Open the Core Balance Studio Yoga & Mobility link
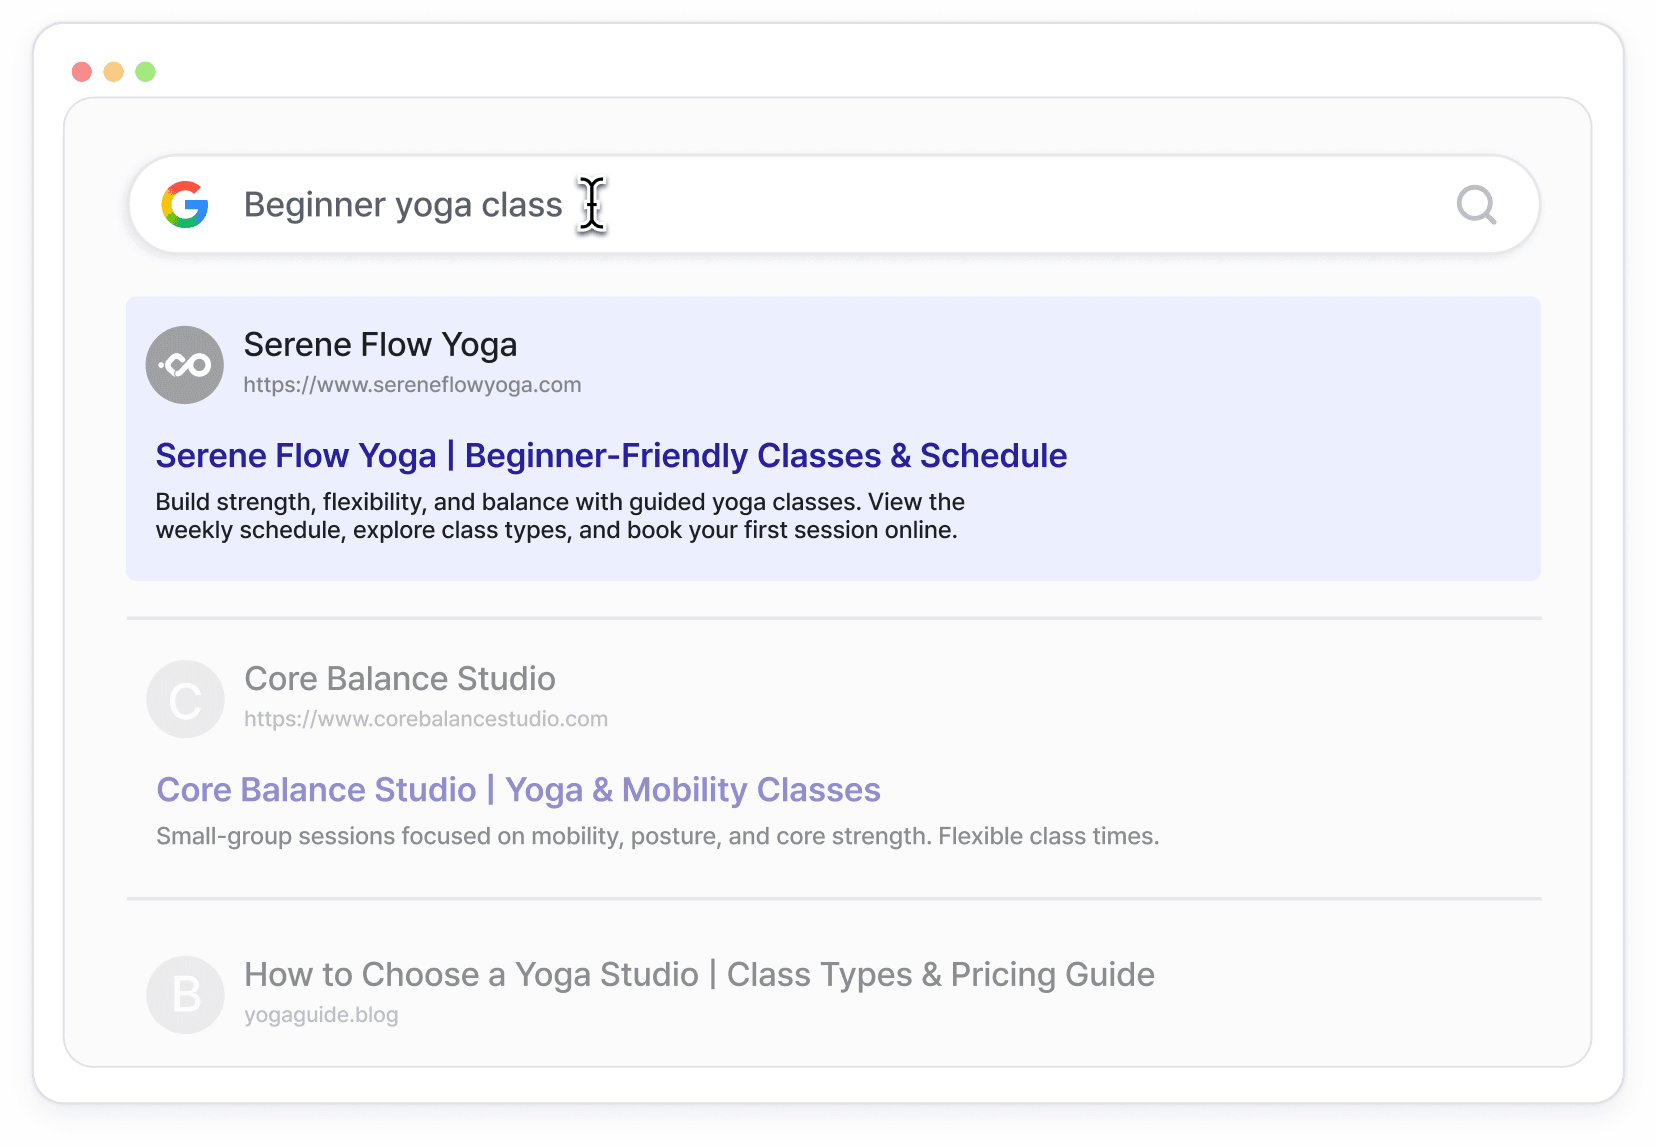This screenshot has width=1657, height=1147. pyautogui.click(x=517, y=789)
